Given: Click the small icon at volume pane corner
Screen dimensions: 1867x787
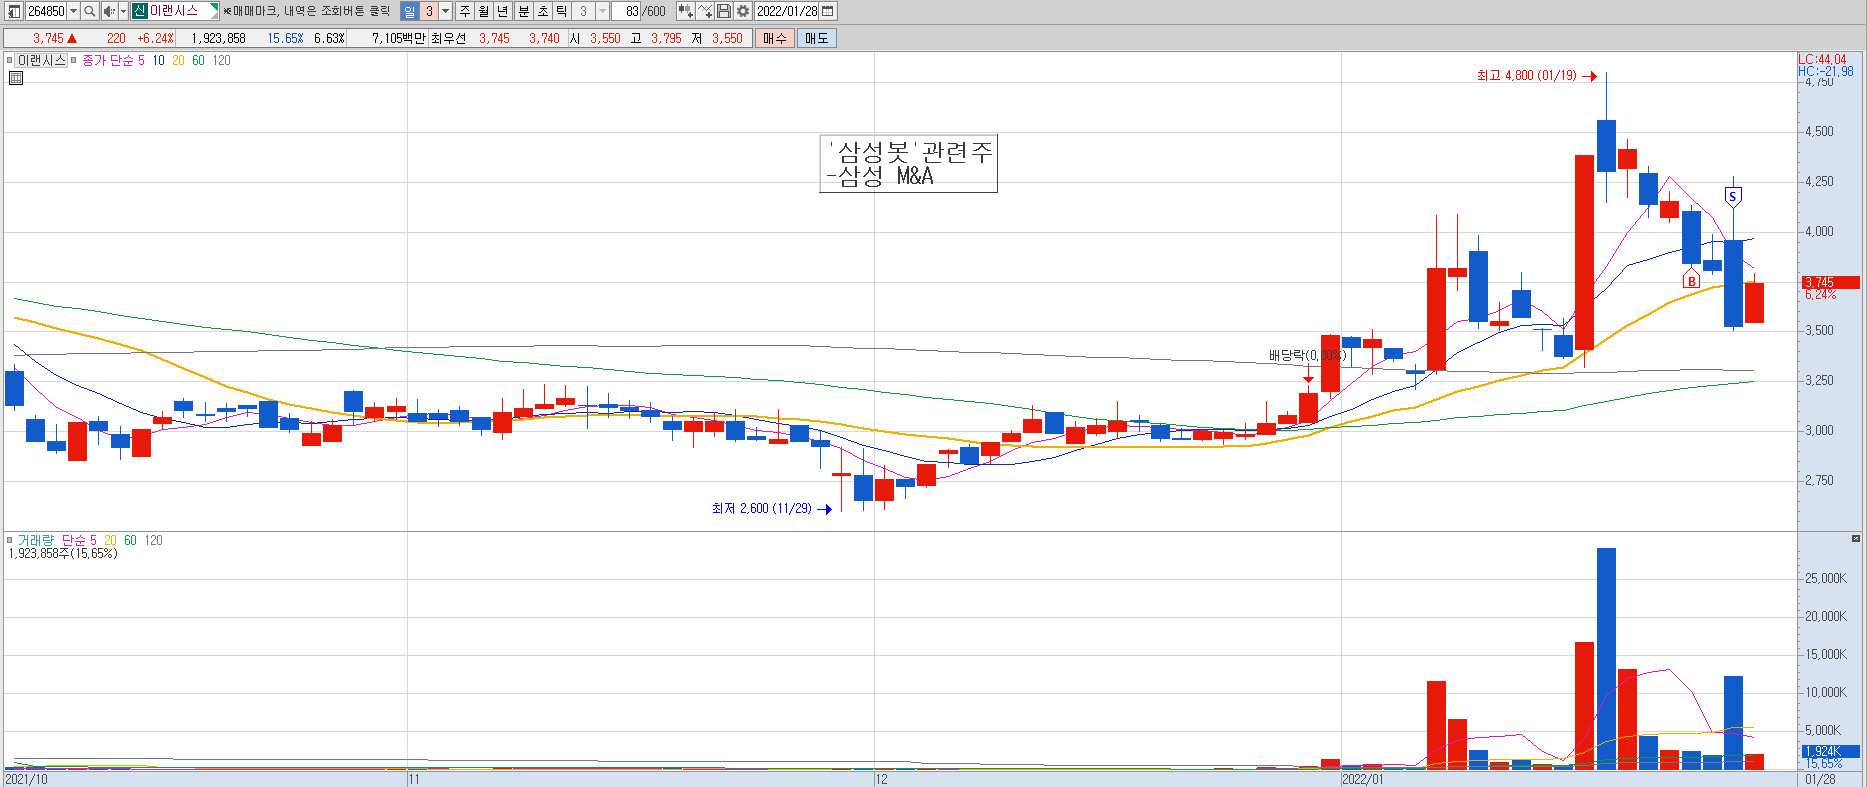Looking at the screenshot, I should click(1856, 539).
